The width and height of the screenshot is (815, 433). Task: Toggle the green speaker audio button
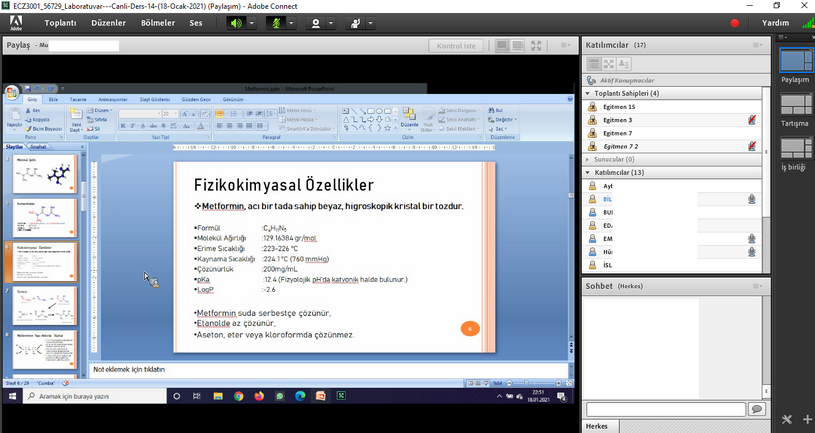[236, 22]
